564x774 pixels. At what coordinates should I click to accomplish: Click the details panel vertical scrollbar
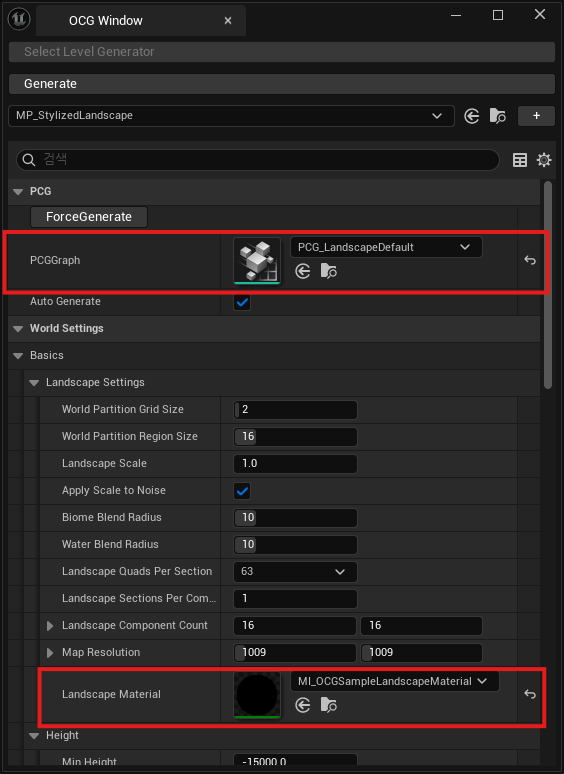coord(548,285)
